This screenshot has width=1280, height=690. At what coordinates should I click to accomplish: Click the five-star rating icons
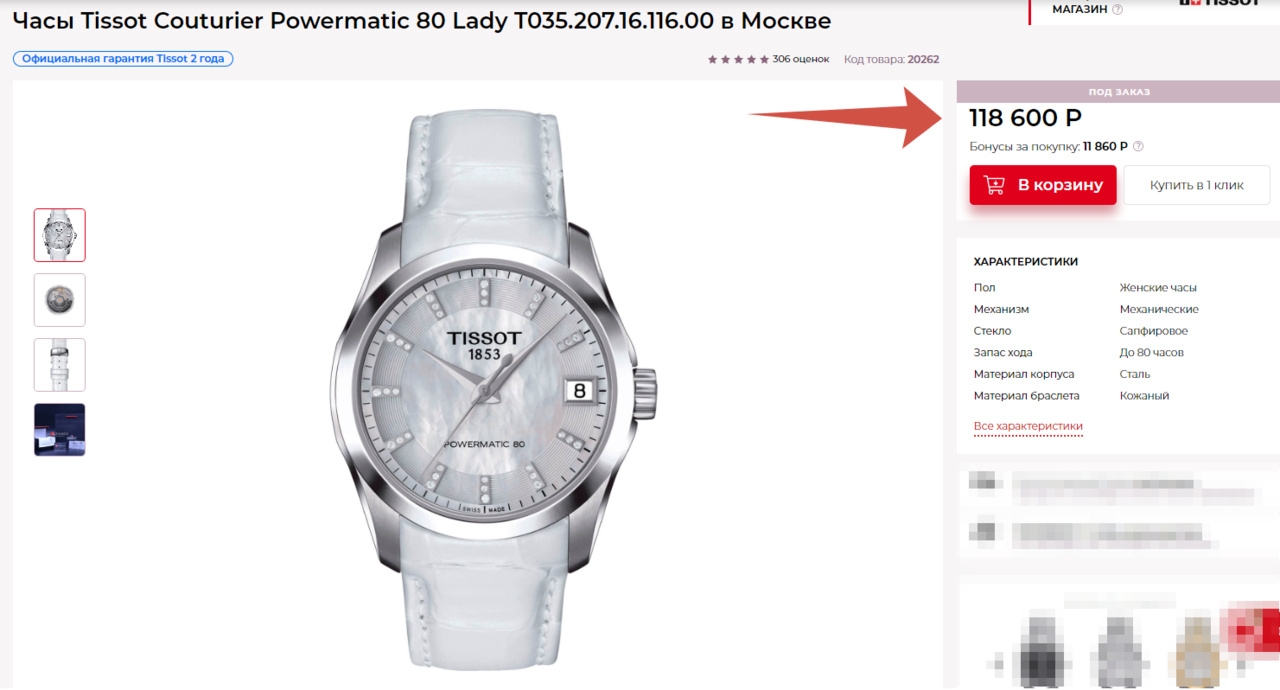[x=738, y=59]
